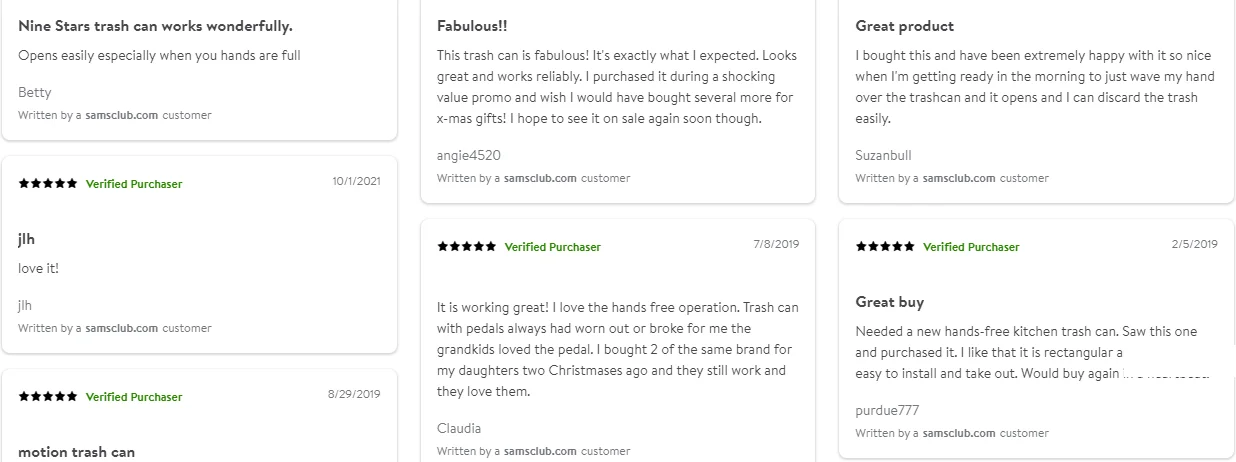Select reviewer name angie4520

tap(469, 155)
